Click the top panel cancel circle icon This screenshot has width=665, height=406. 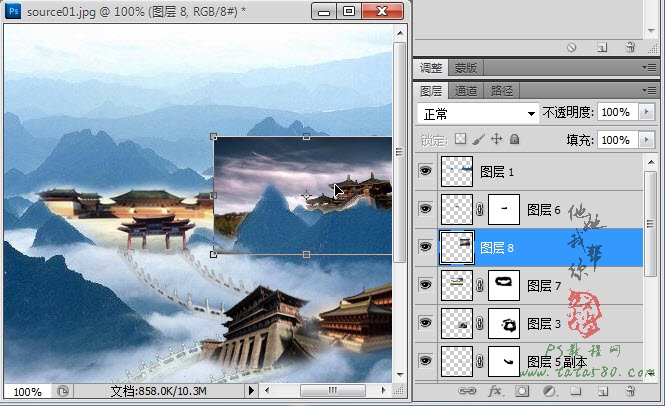[572, 48]
